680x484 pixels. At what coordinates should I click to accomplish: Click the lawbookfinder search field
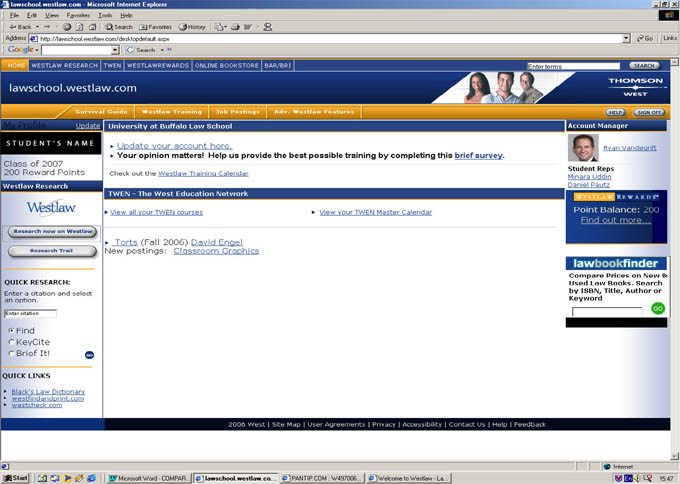pyautogui.click(x=607, y=311)
